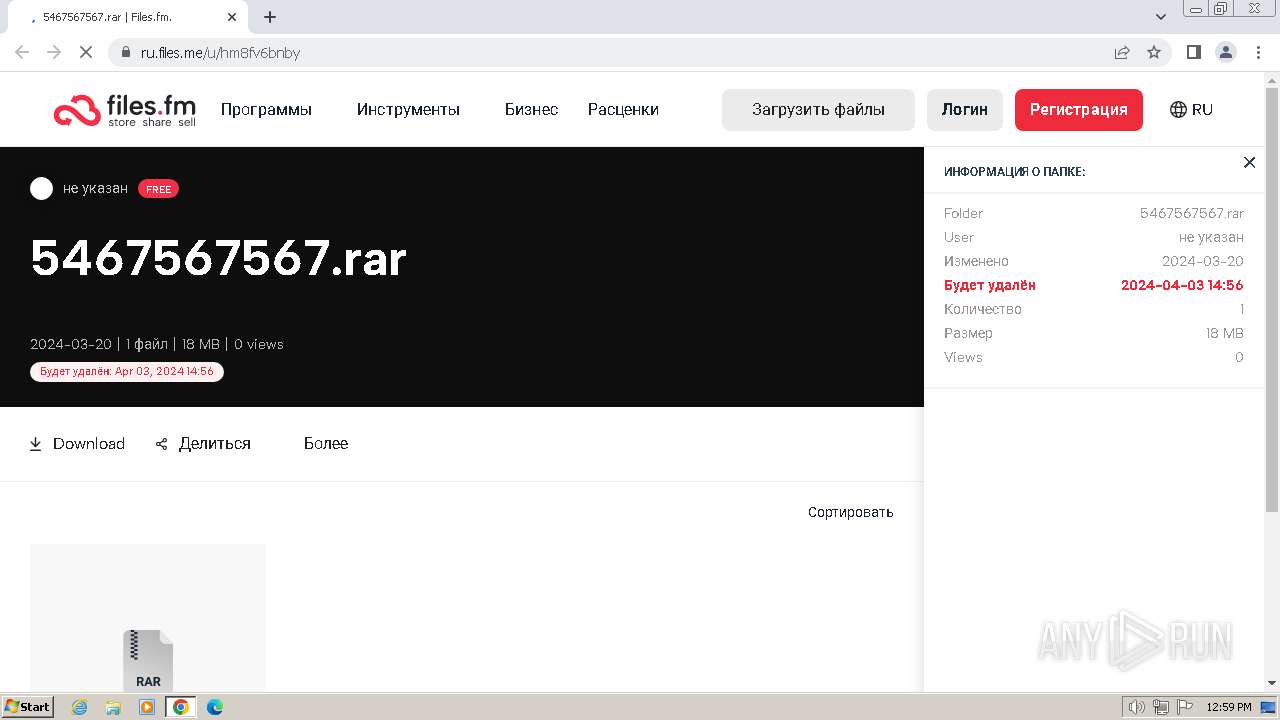Click action center flag tray icon
Viewport: 1280px width, 720px height.
[x=1185, y=707]
